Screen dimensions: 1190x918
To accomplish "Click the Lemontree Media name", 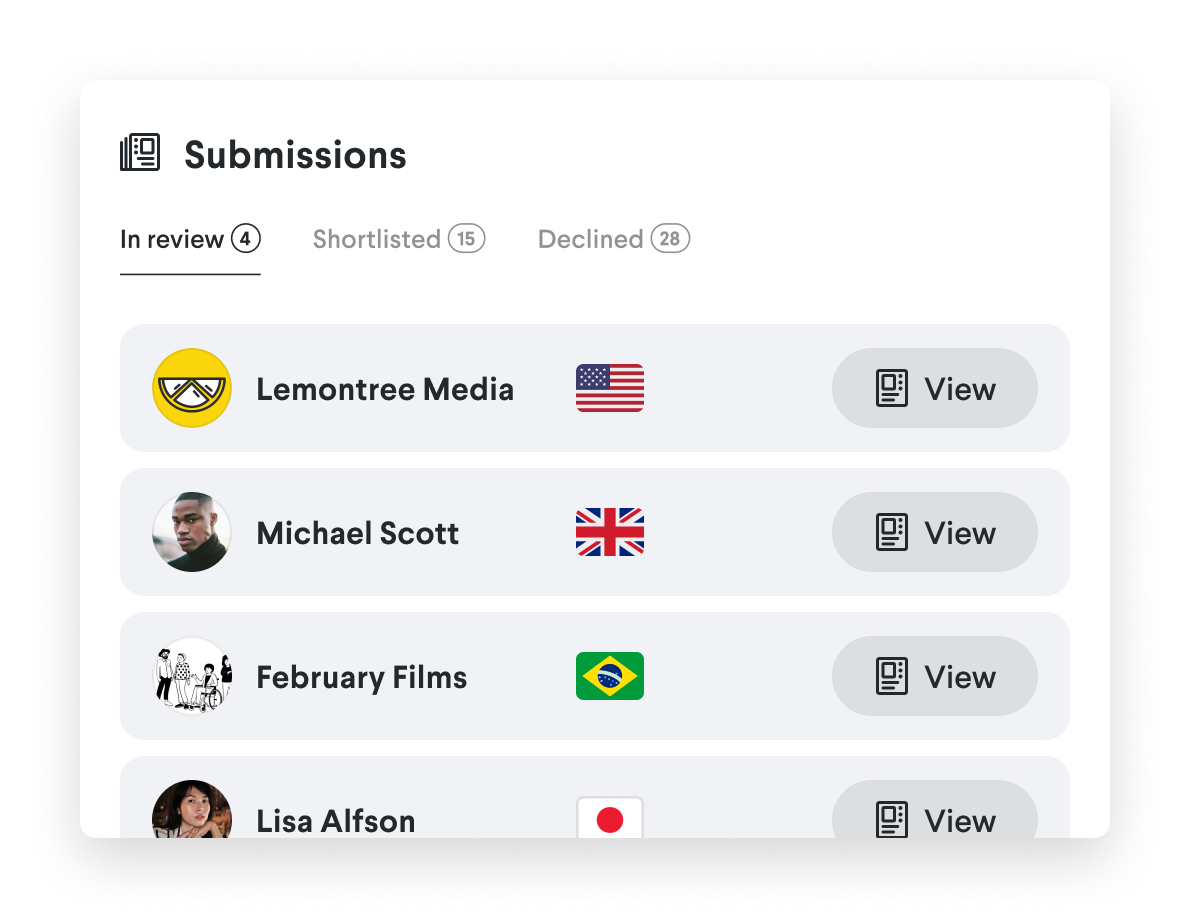I will click(385, 389).
